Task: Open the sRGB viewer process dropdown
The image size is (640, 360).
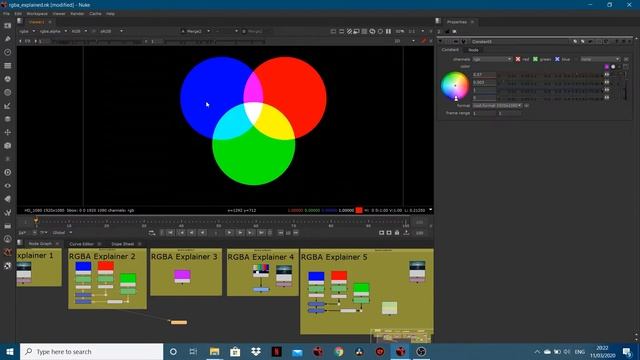Action: (111, 31)
